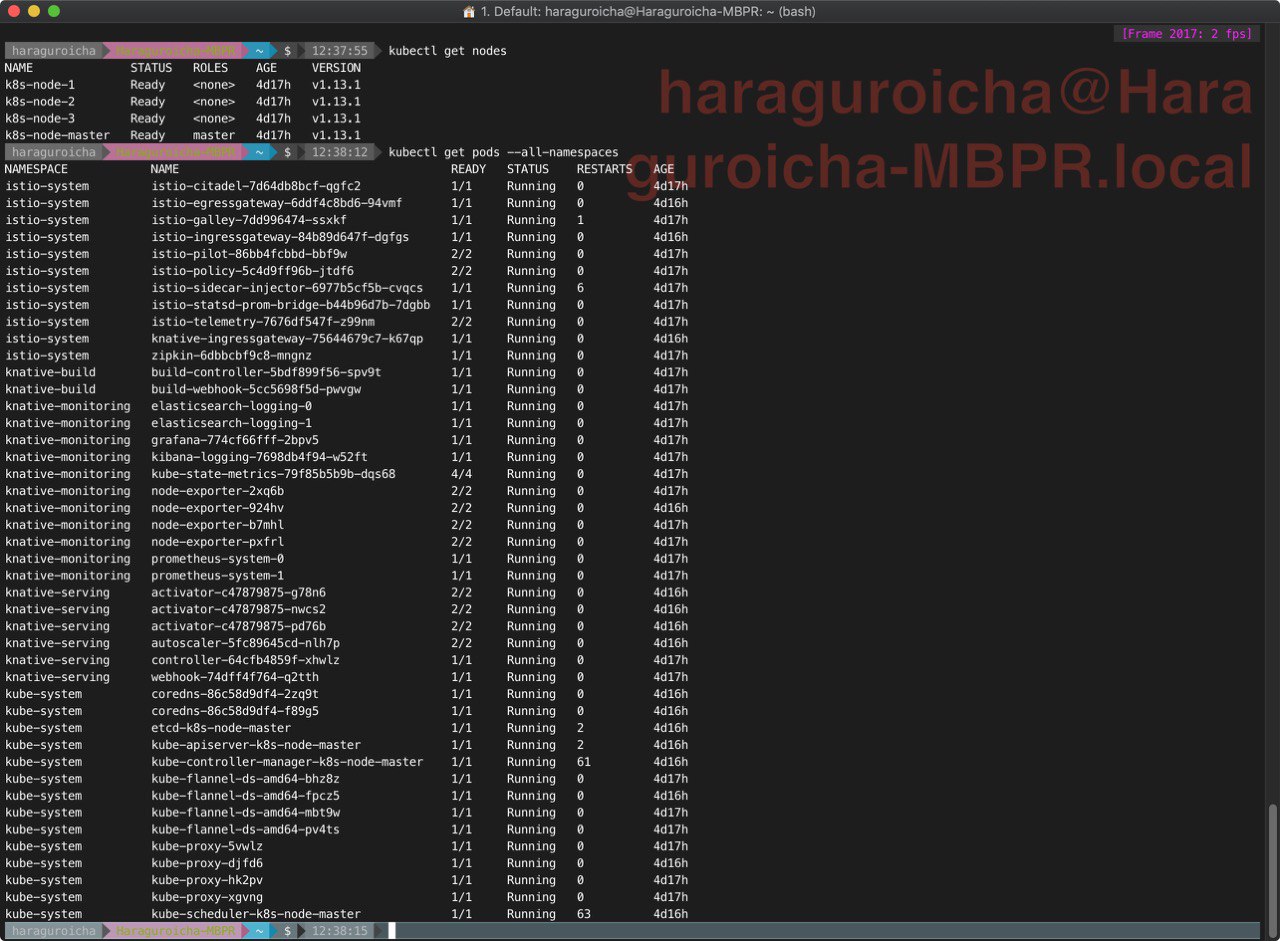Click the kube-controller-manager-k8s-node-master pod name

point(287,762)
